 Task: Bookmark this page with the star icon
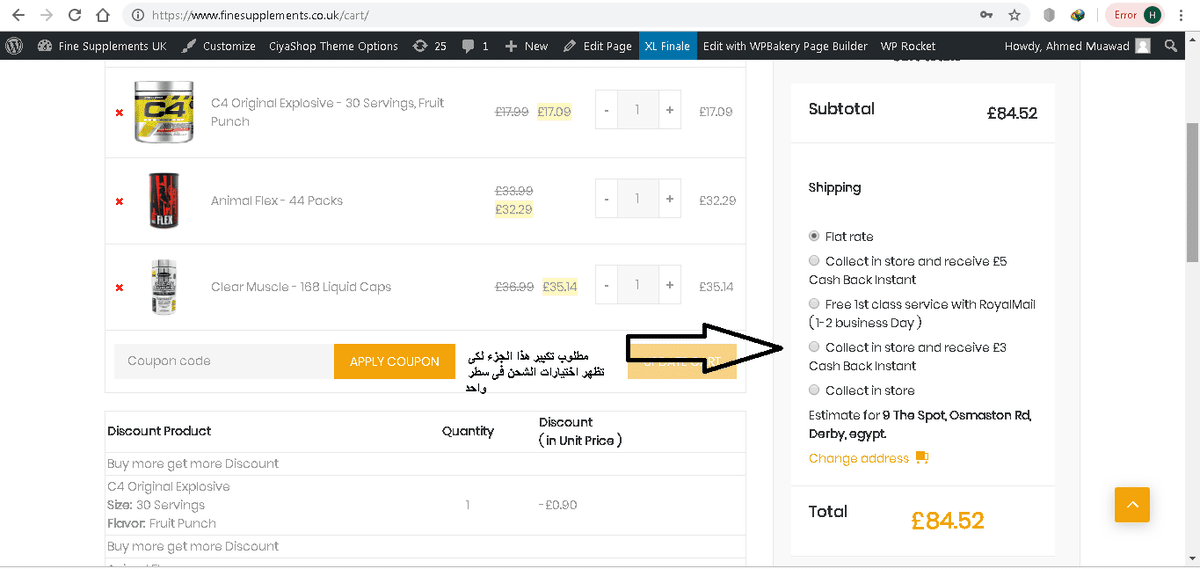(x=1014, y=15)
